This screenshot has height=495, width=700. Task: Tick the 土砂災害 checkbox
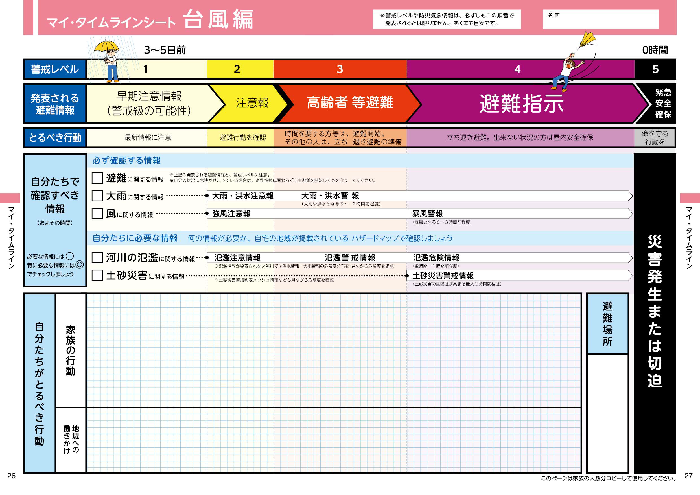pyautogui.click(x=97, y=274)
